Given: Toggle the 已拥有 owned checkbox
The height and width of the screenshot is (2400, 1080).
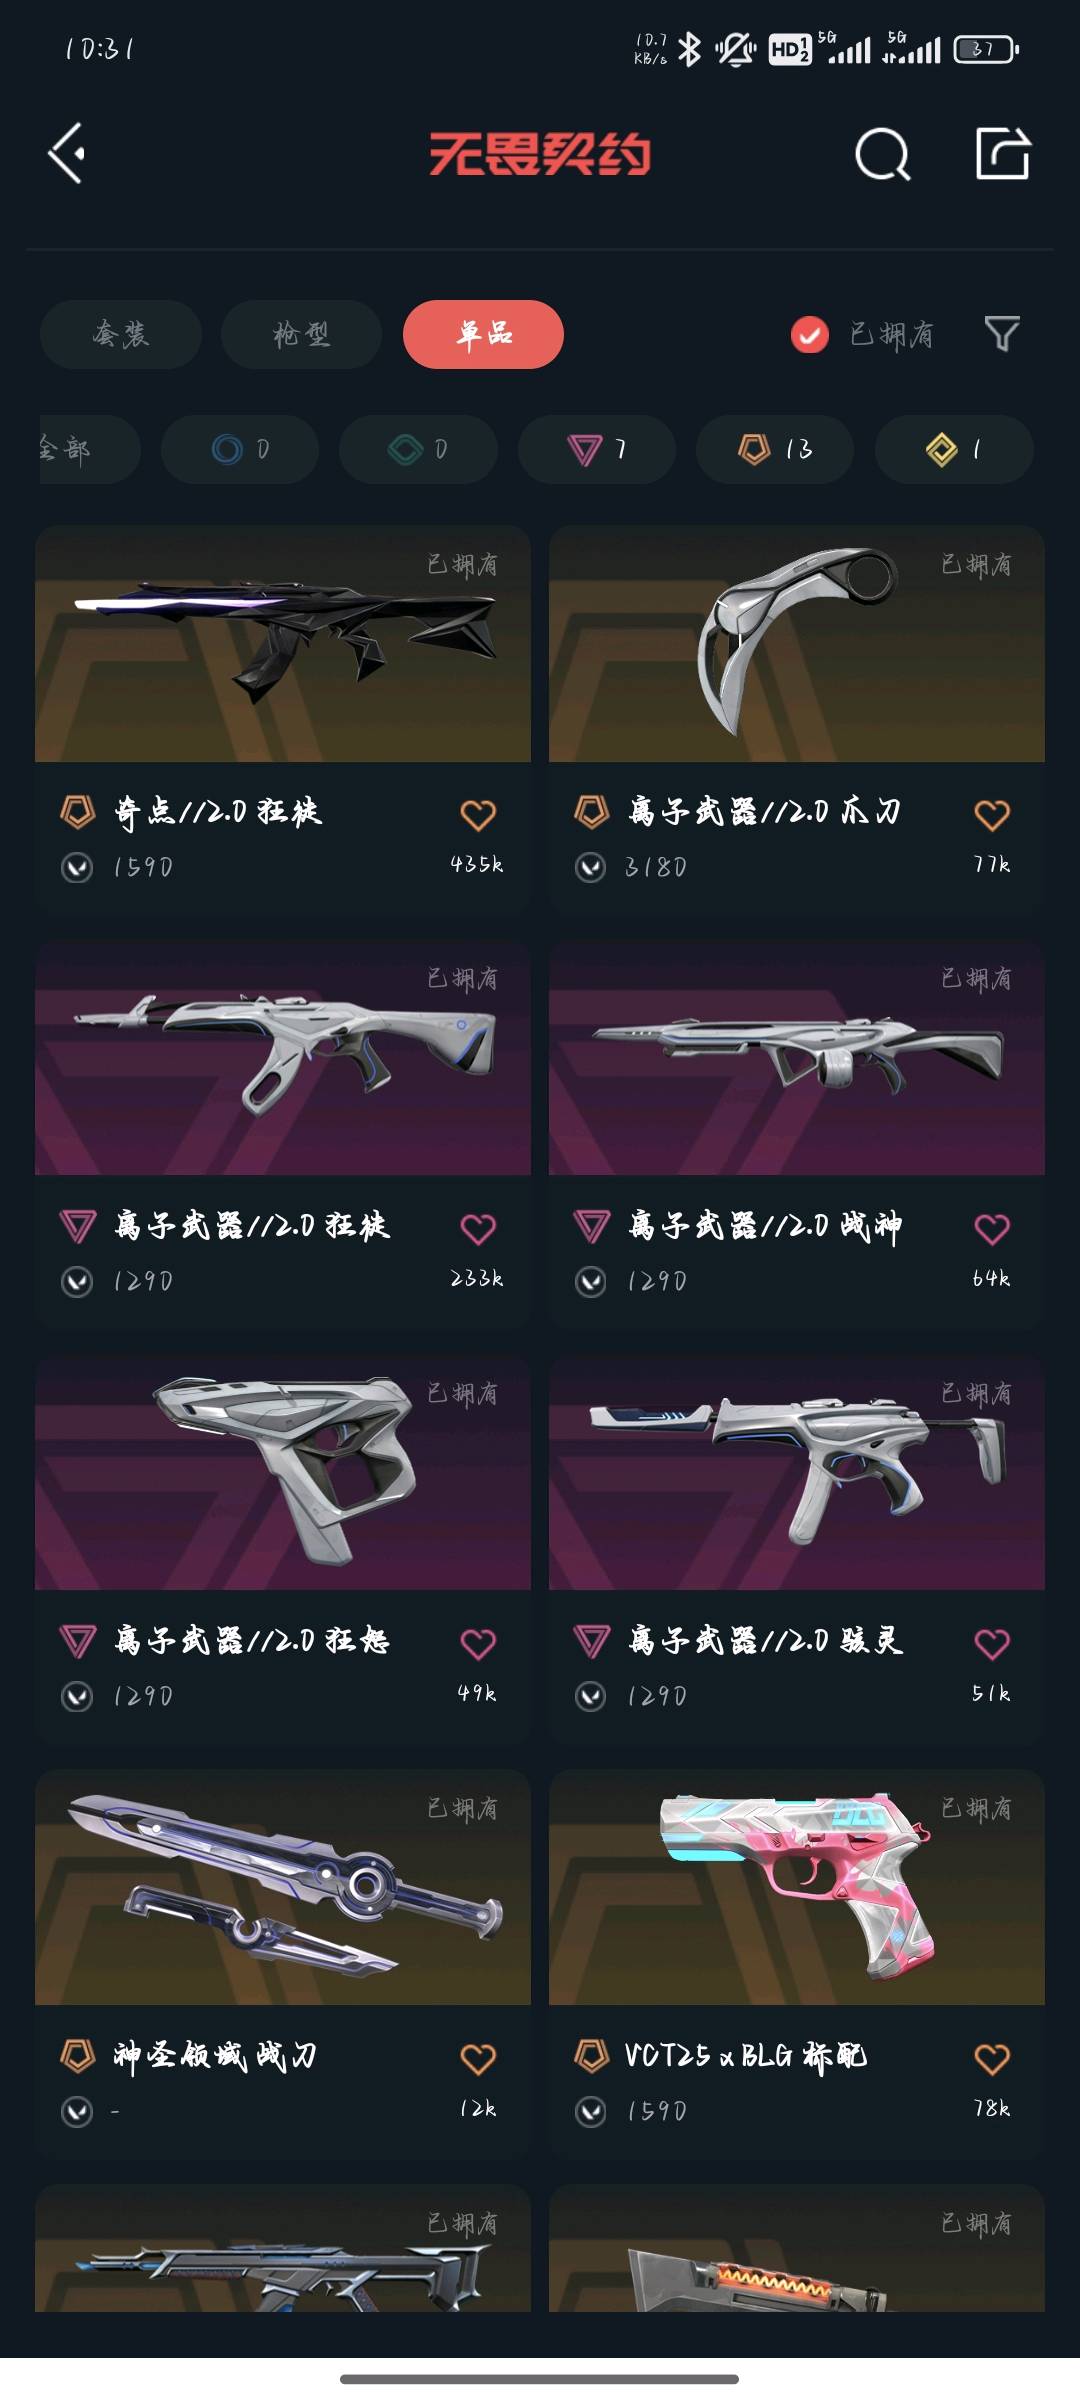Looking at the screenshot, I should (x=810, y=334).
